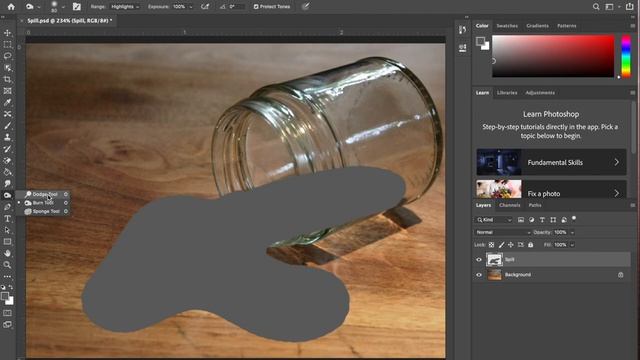Switch to the Paths tab
Image resolution: width=640 pixels, height=360 pixels.
tap(535, 205)
